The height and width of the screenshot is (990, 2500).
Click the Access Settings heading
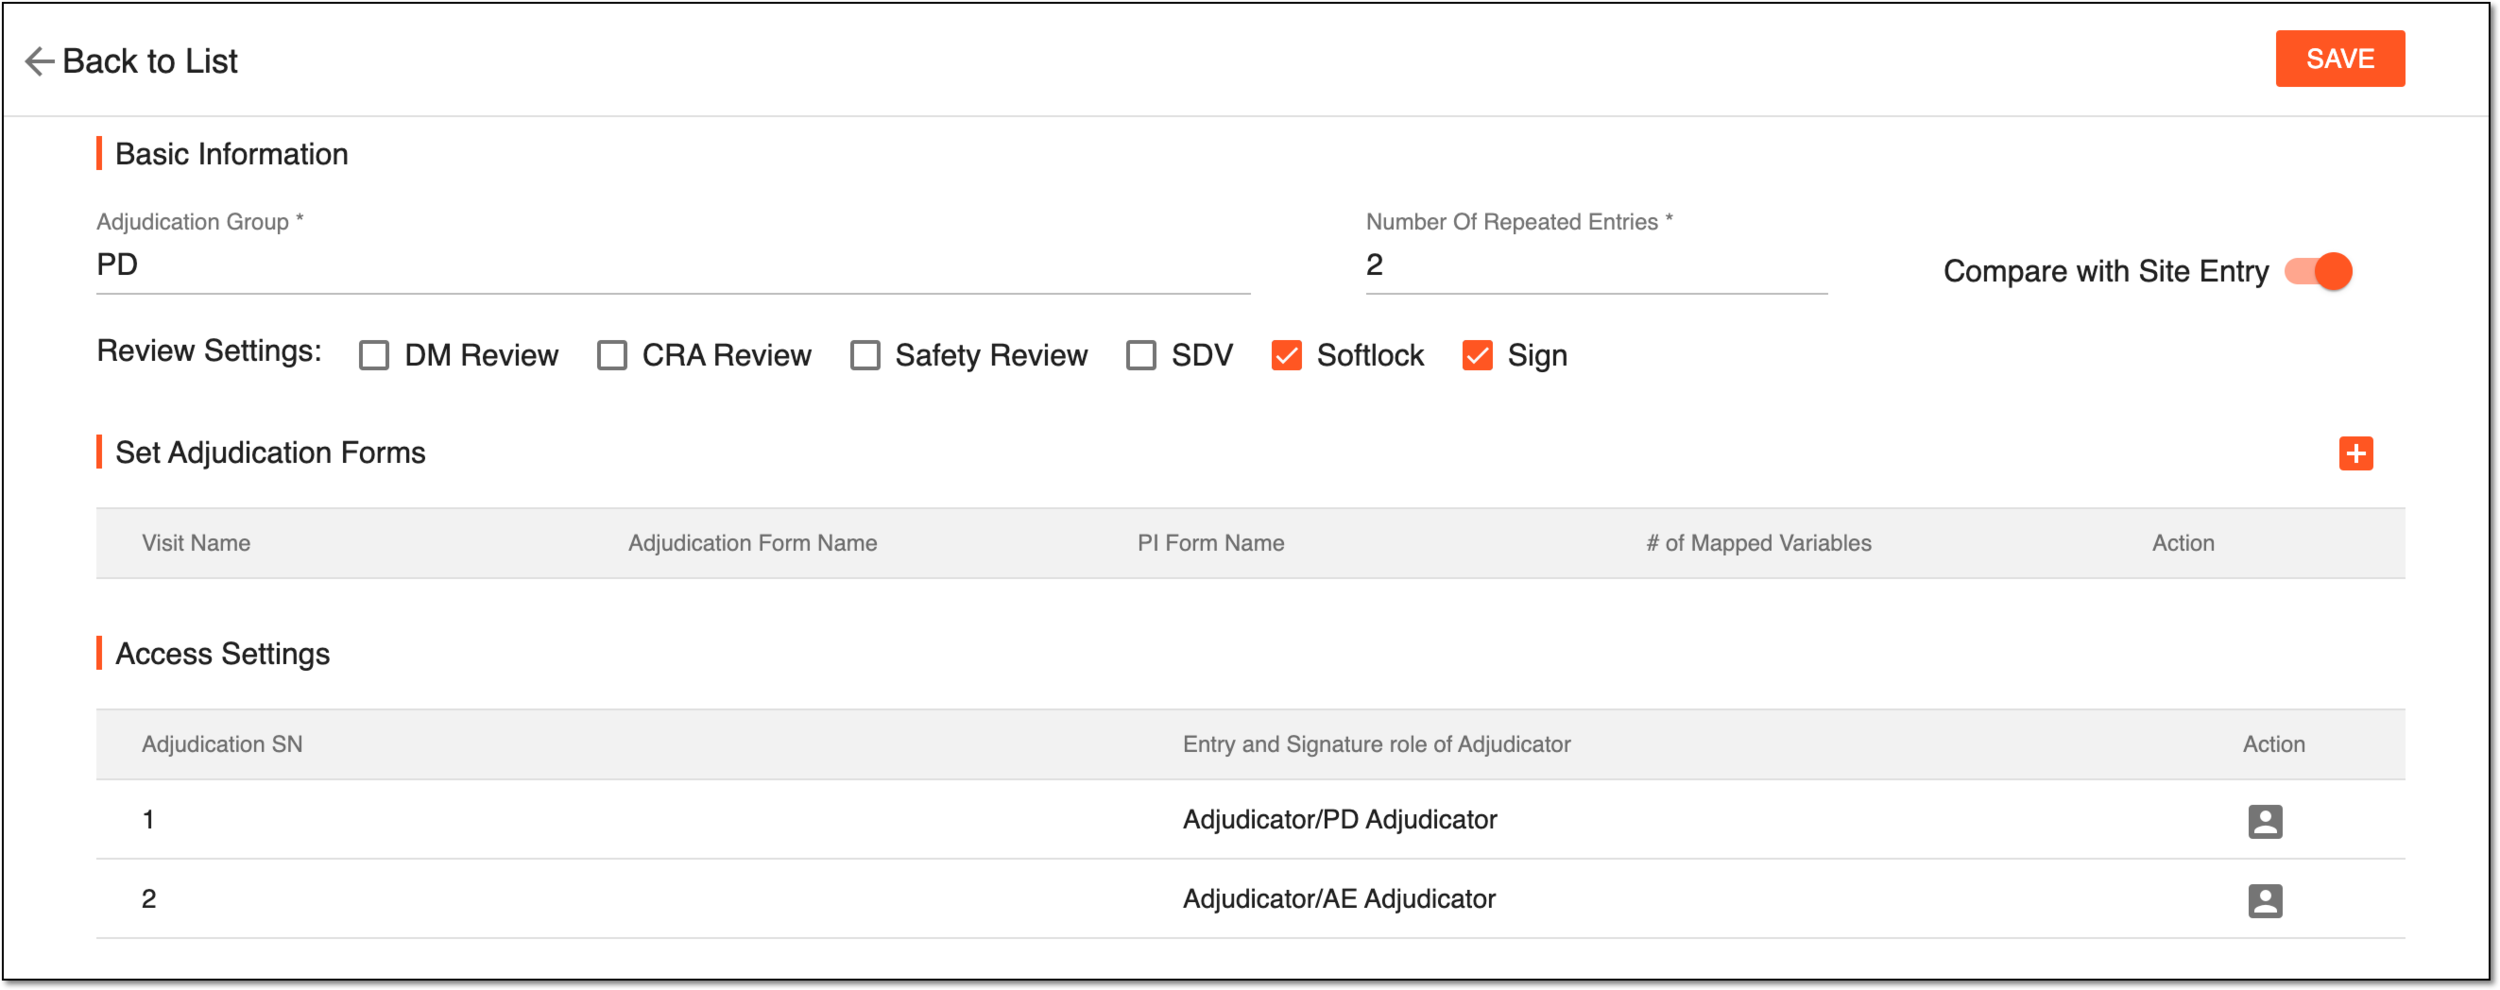tap(222, 654)
